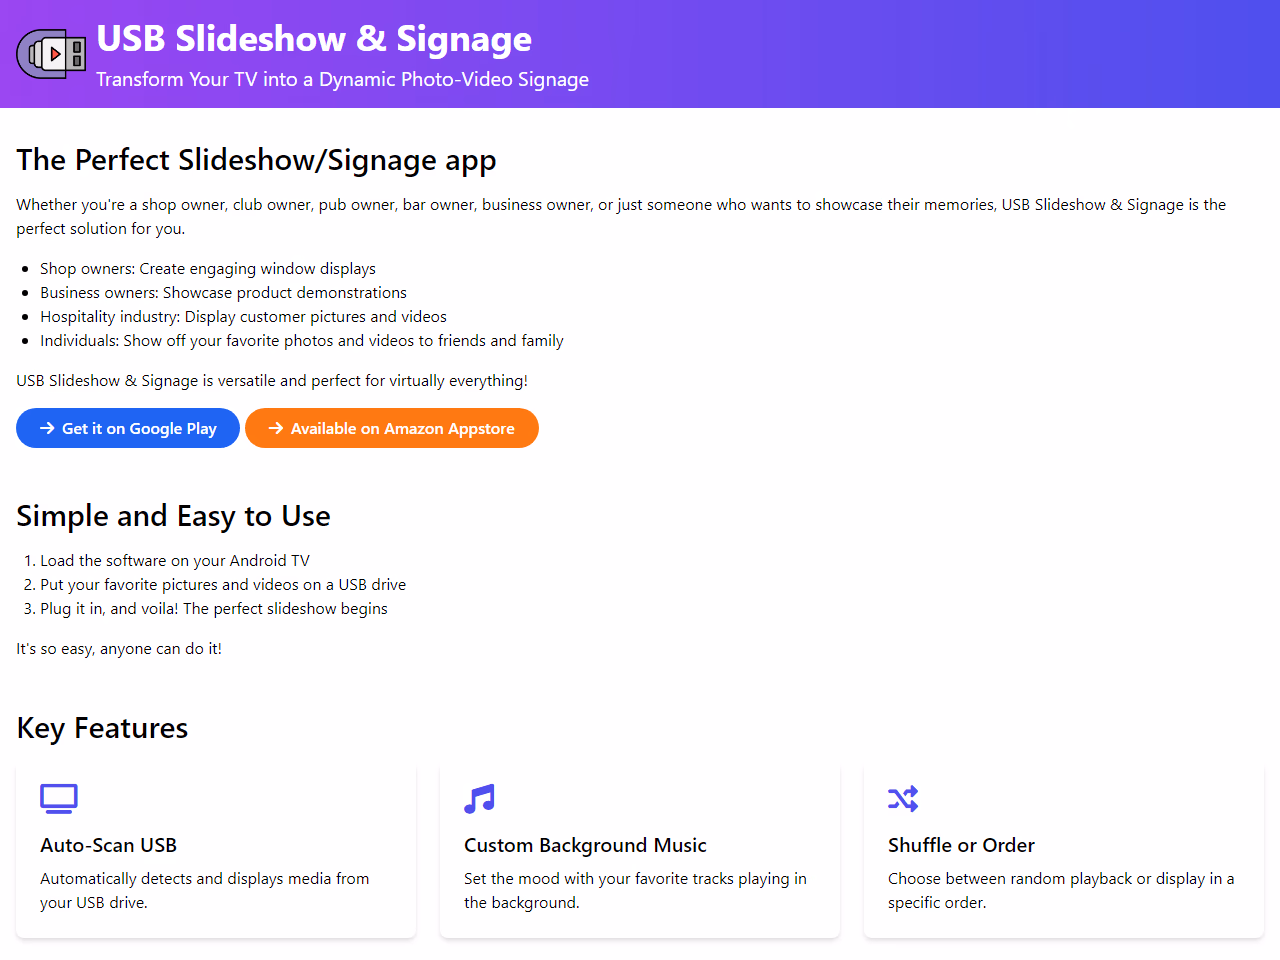Click the USB drive logo icon in header
1280x960 pixels.
click(x=51, y=54)
